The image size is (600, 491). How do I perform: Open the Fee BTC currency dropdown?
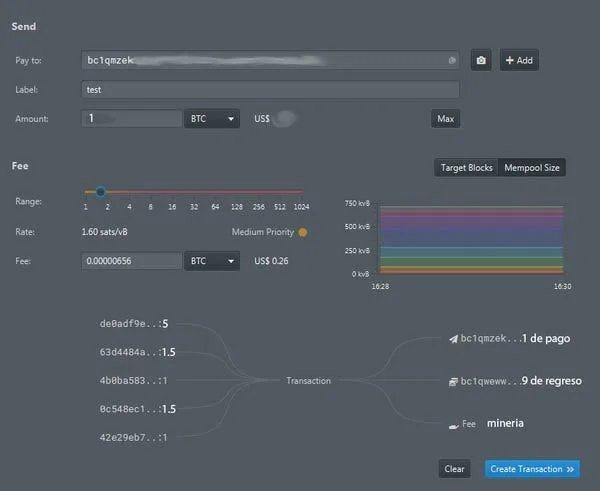(212, 261)
